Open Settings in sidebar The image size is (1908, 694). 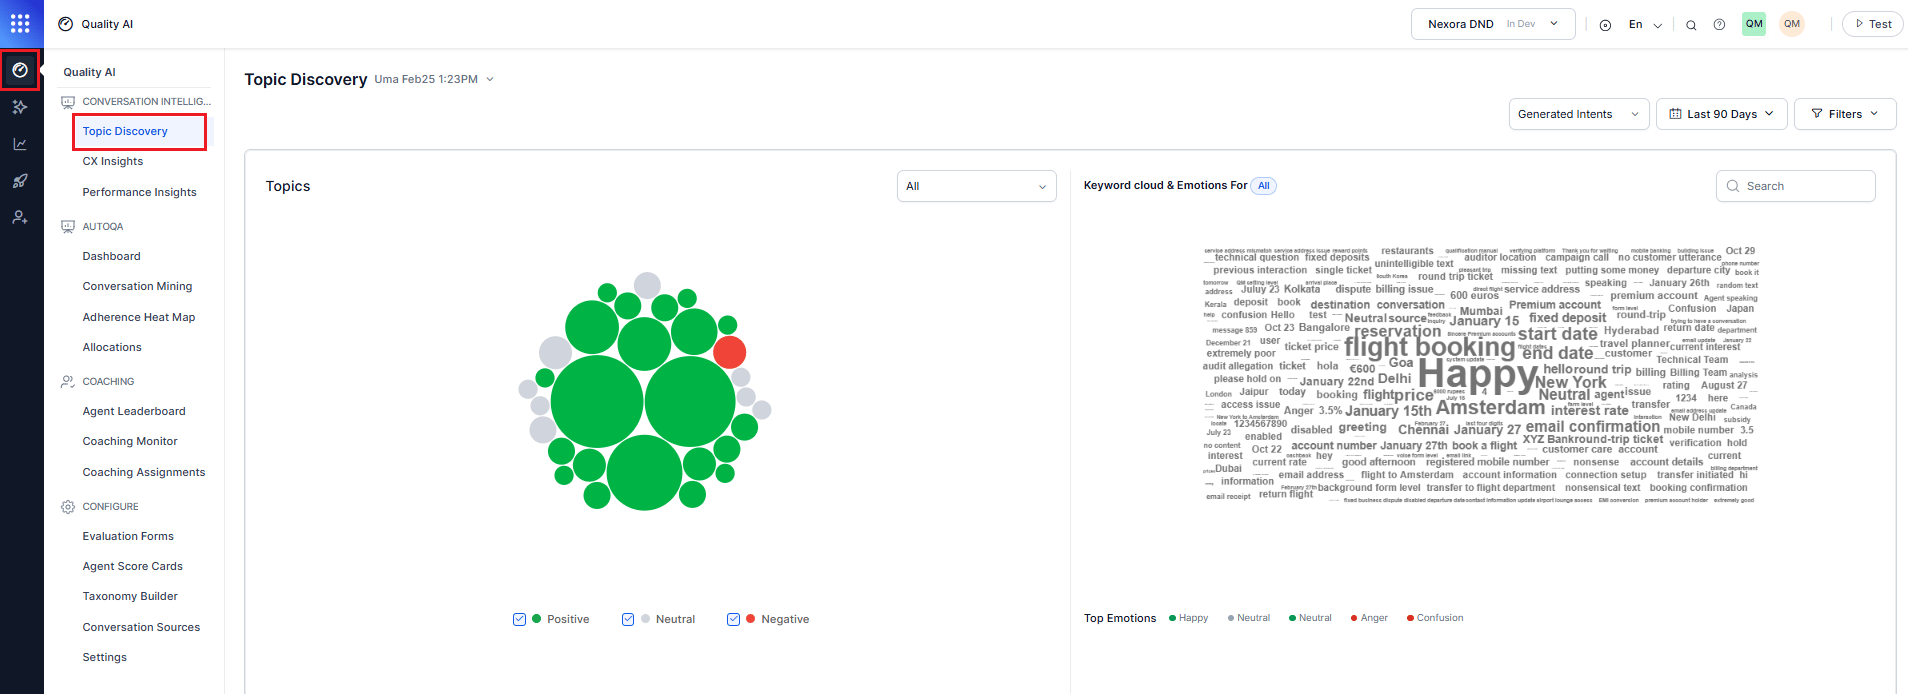pos(105,658)
